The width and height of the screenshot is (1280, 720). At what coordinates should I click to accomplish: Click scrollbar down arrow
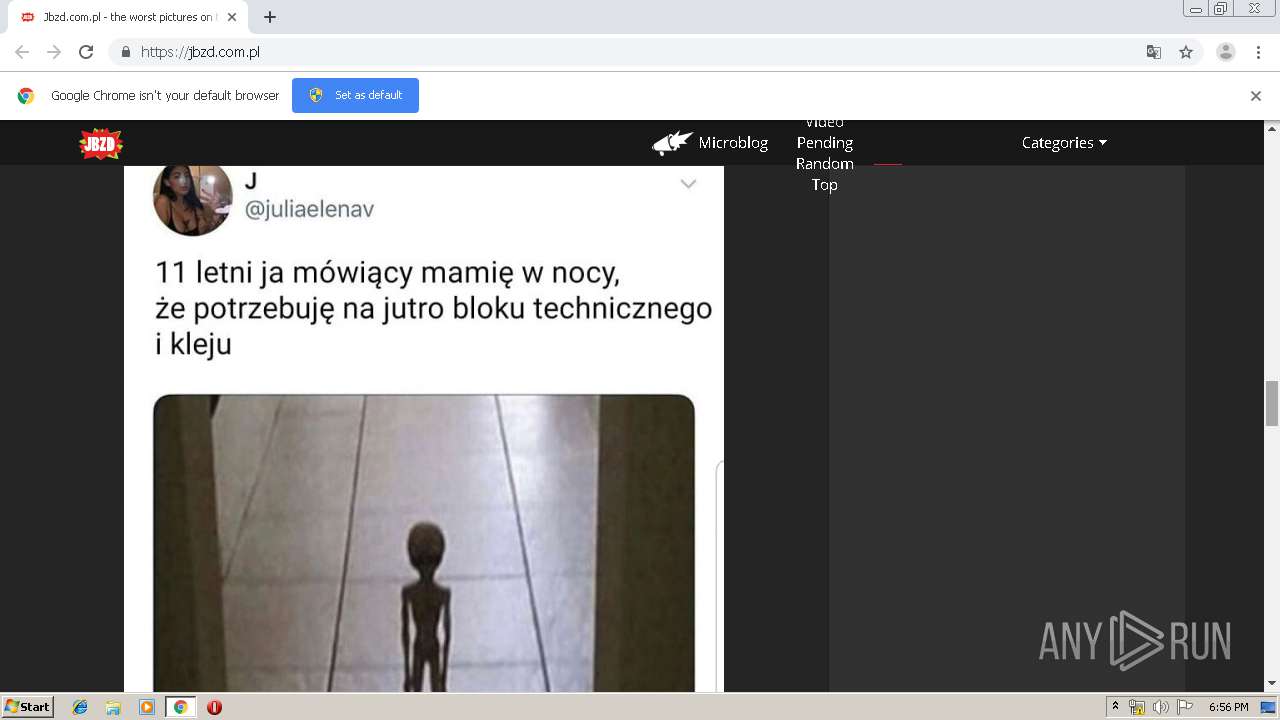point(1272,684)
